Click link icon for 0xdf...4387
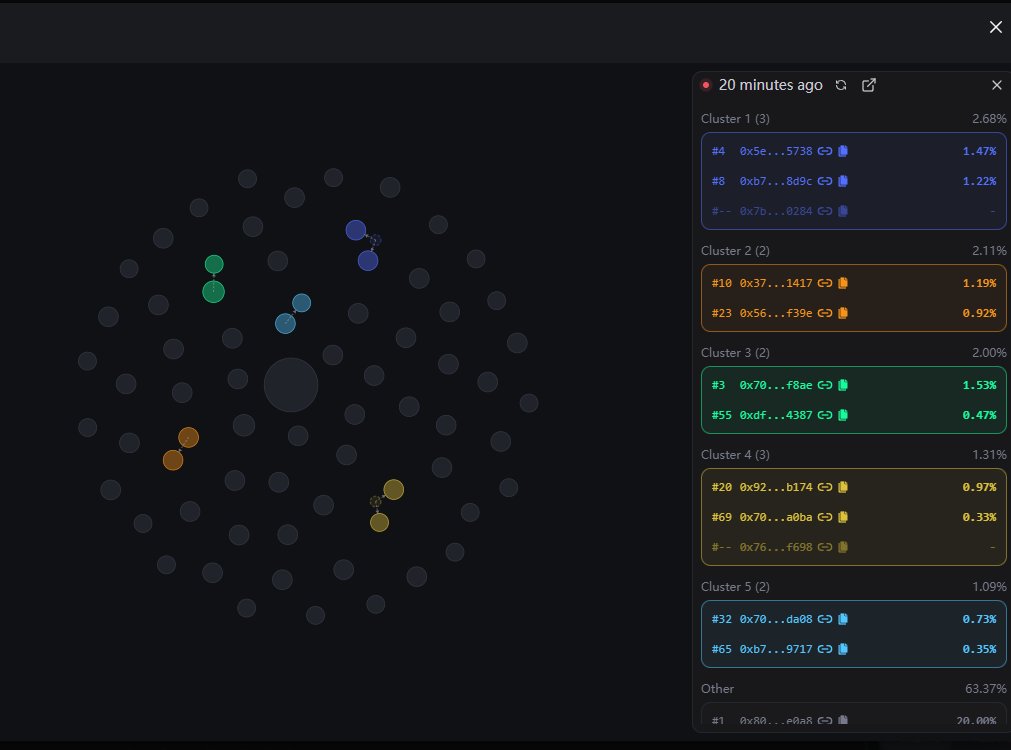 point(825,415)
